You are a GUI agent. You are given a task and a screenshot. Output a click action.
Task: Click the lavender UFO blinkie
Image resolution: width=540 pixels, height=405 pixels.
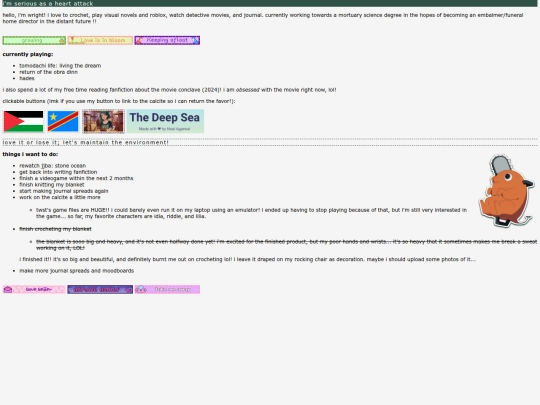167,289
